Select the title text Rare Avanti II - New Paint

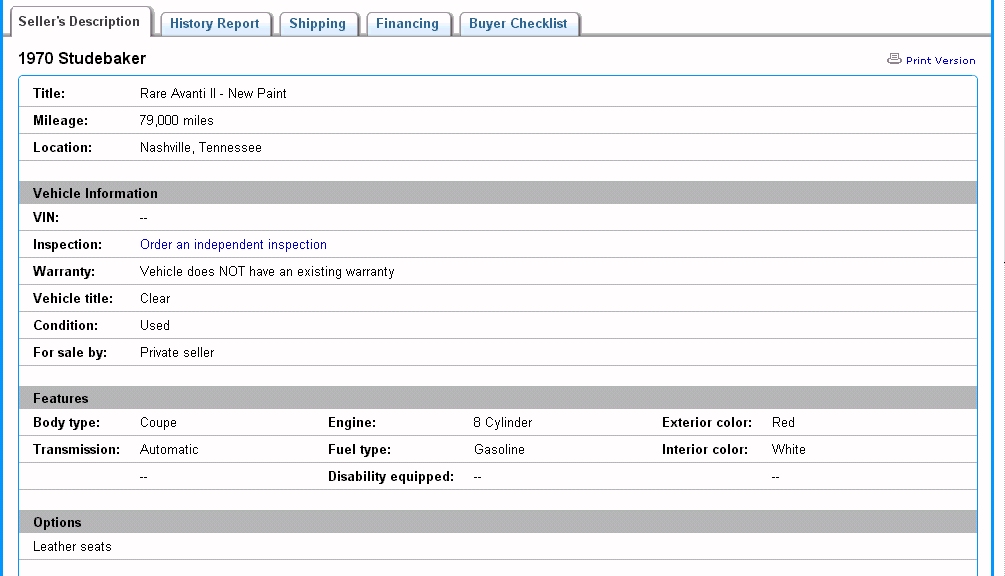tap(213, 94)
